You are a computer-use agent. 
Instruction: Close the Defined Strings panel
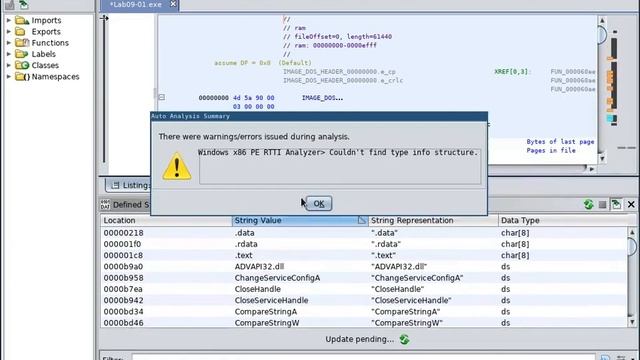point(631,204)
